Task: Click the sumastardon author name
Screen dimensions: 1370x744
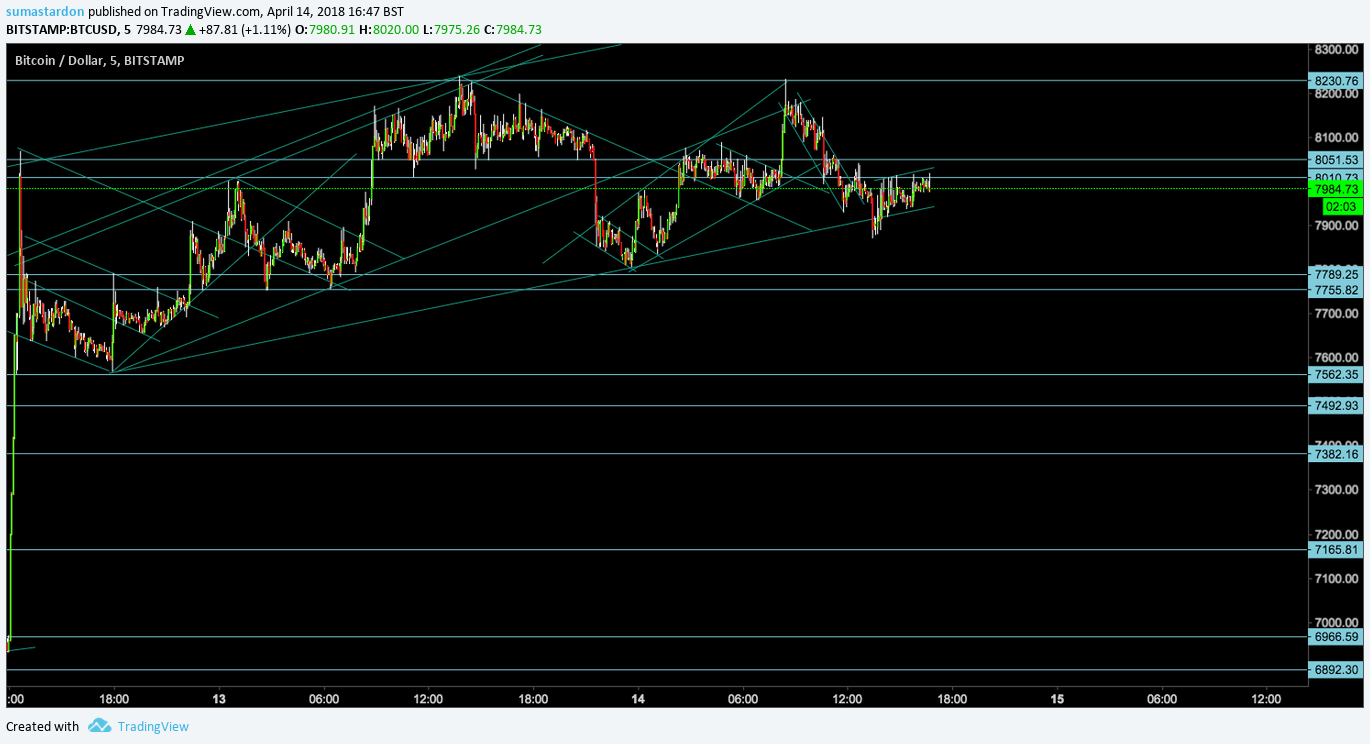Action: [x=45, y=11]
